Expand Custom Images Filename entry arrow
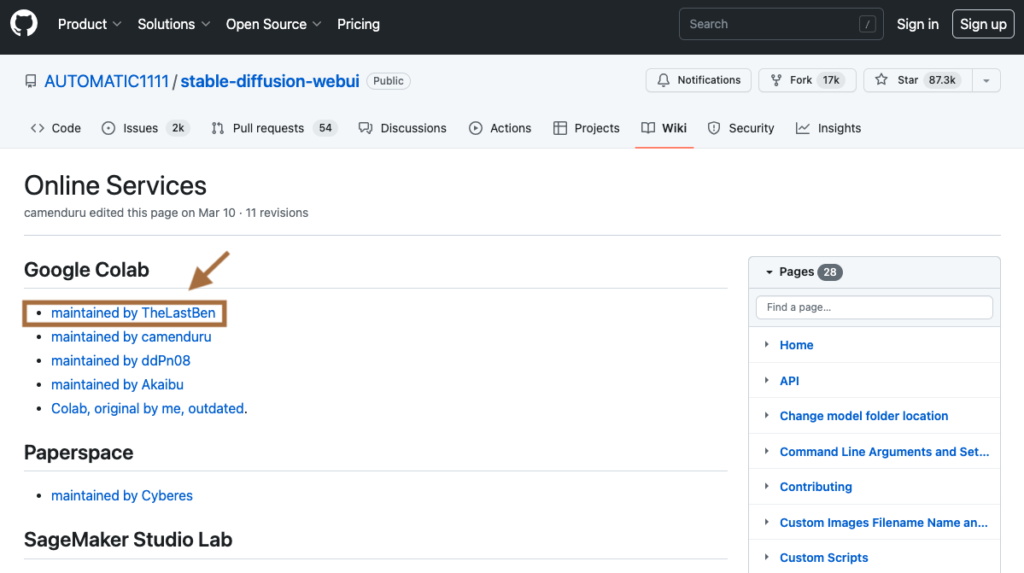The height and width of the screenshot is (573, 1024). click(x=767, y=522)
